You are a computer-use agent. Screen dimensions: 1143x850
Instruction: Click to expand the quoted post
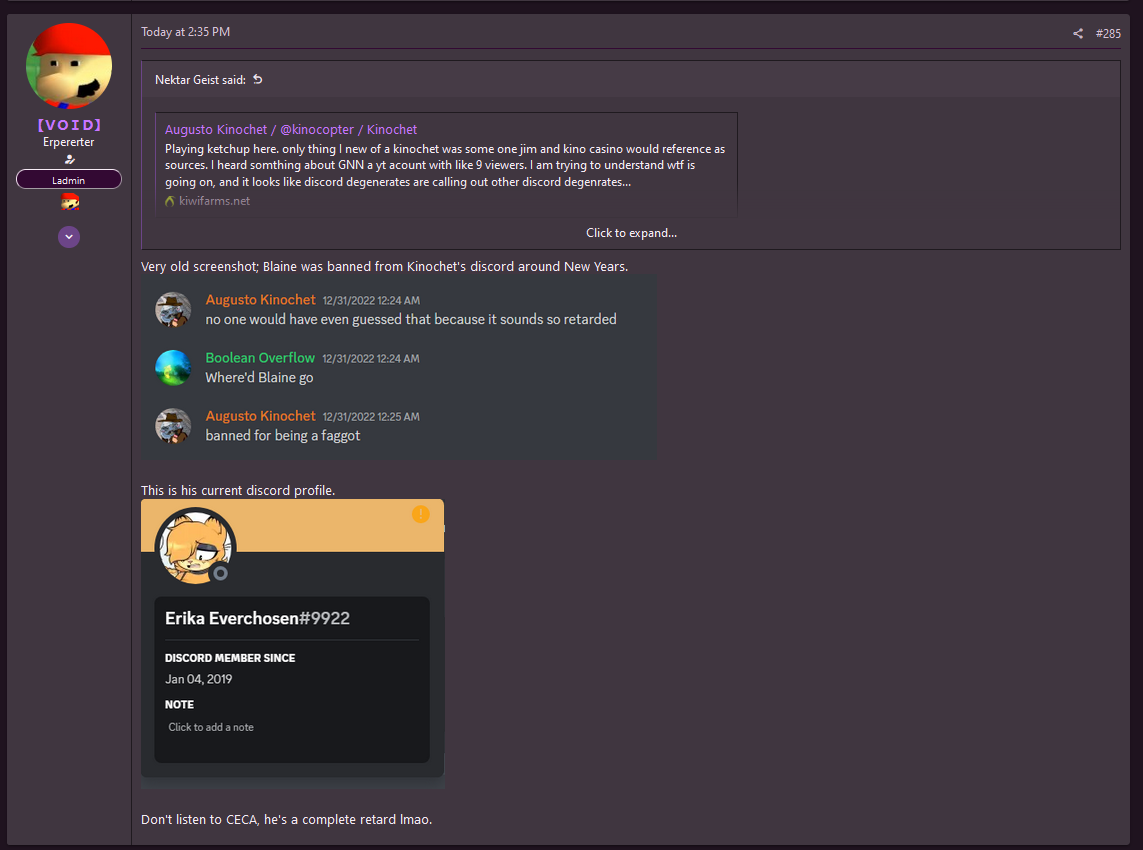click(x=631, y=233)
